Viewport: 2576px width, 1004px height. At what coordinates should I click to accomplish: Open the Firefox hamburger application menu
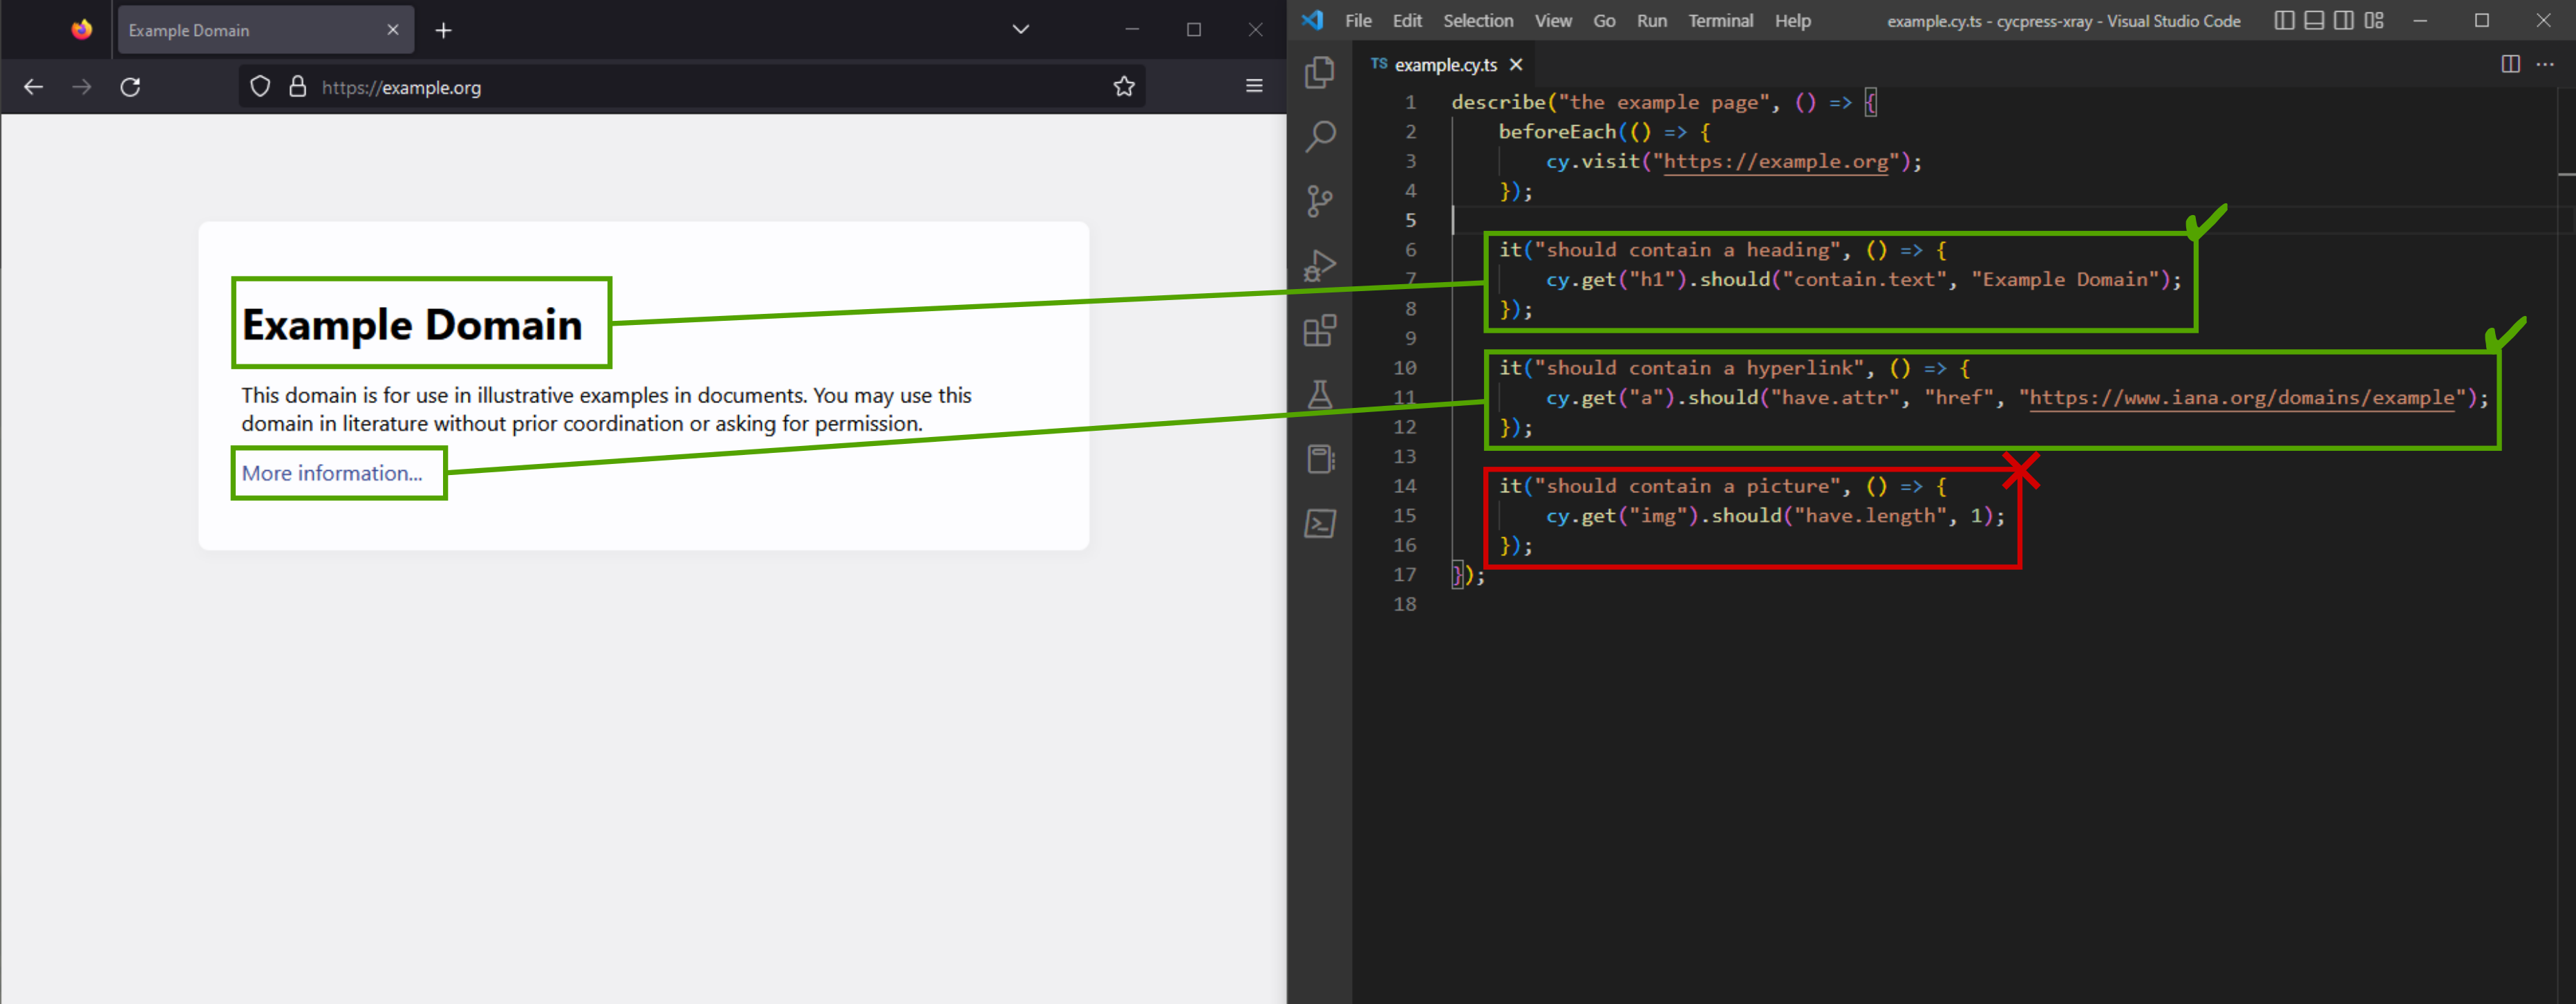pyautogui.click(x=1254, y=87)
